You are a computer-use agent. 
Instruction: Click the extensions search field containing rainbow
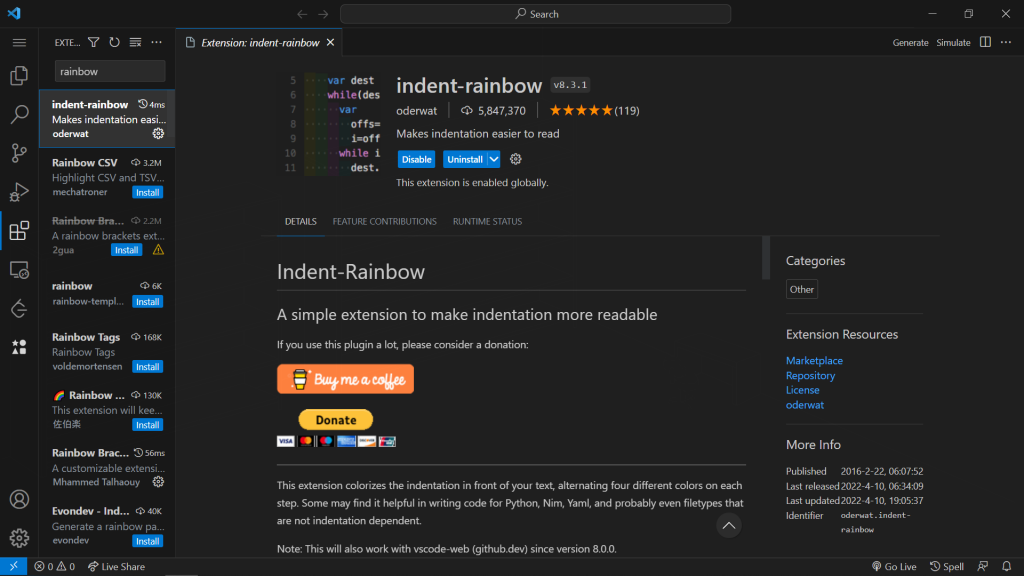click(110, 71)
